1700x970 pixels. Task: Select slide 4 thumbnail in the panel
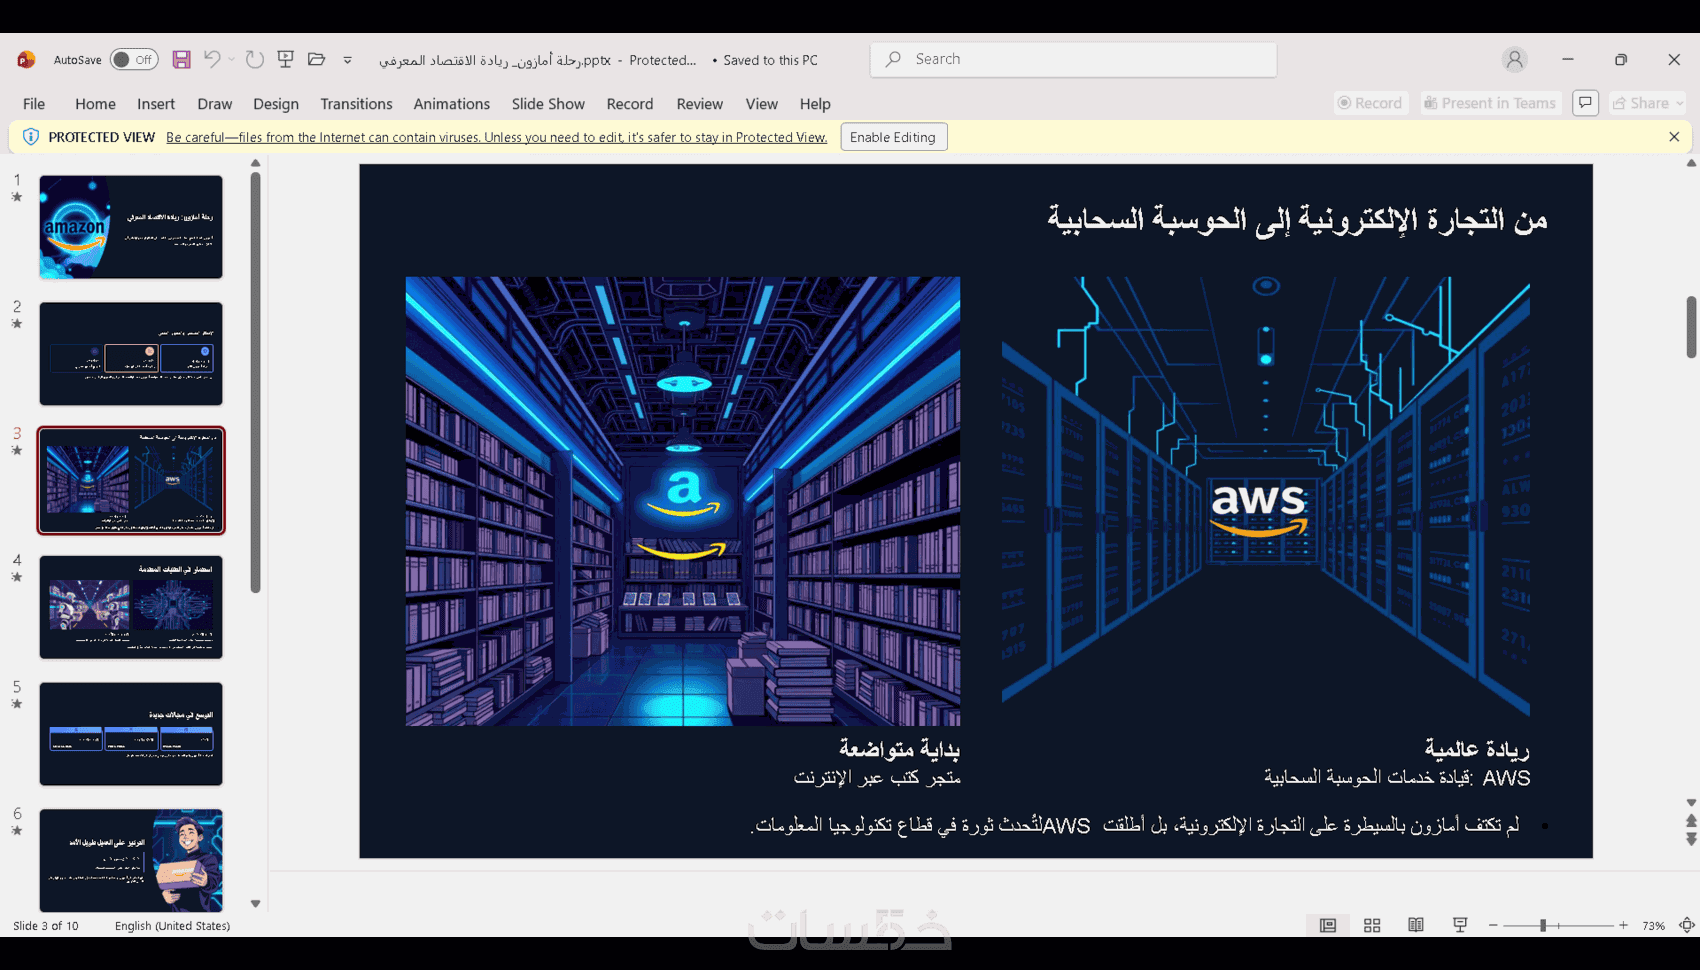click(x=131, y=607)
